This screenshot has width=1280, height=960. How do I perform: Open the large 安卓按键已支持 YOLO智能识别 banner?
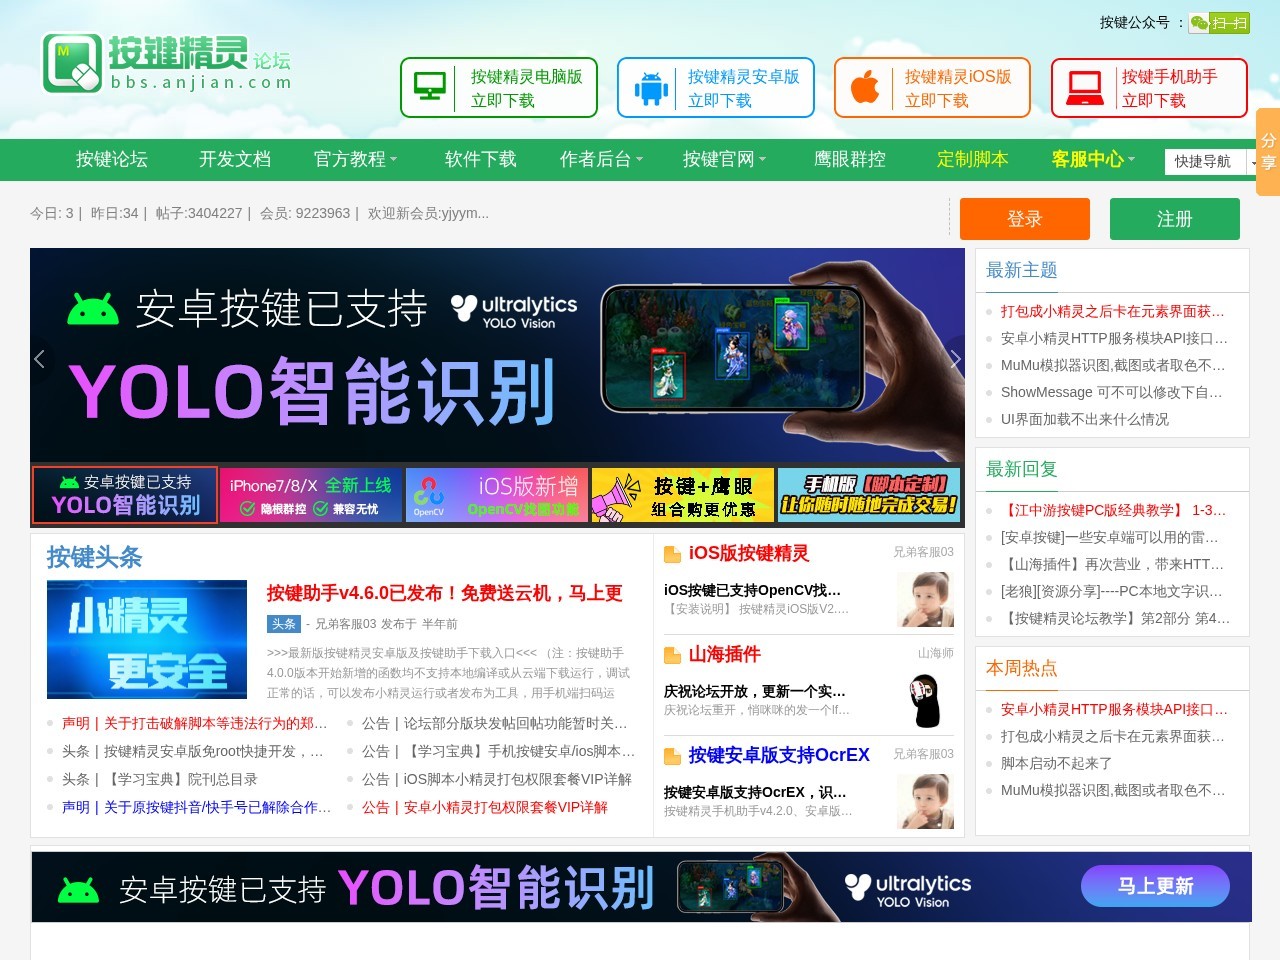coord(497,354)
